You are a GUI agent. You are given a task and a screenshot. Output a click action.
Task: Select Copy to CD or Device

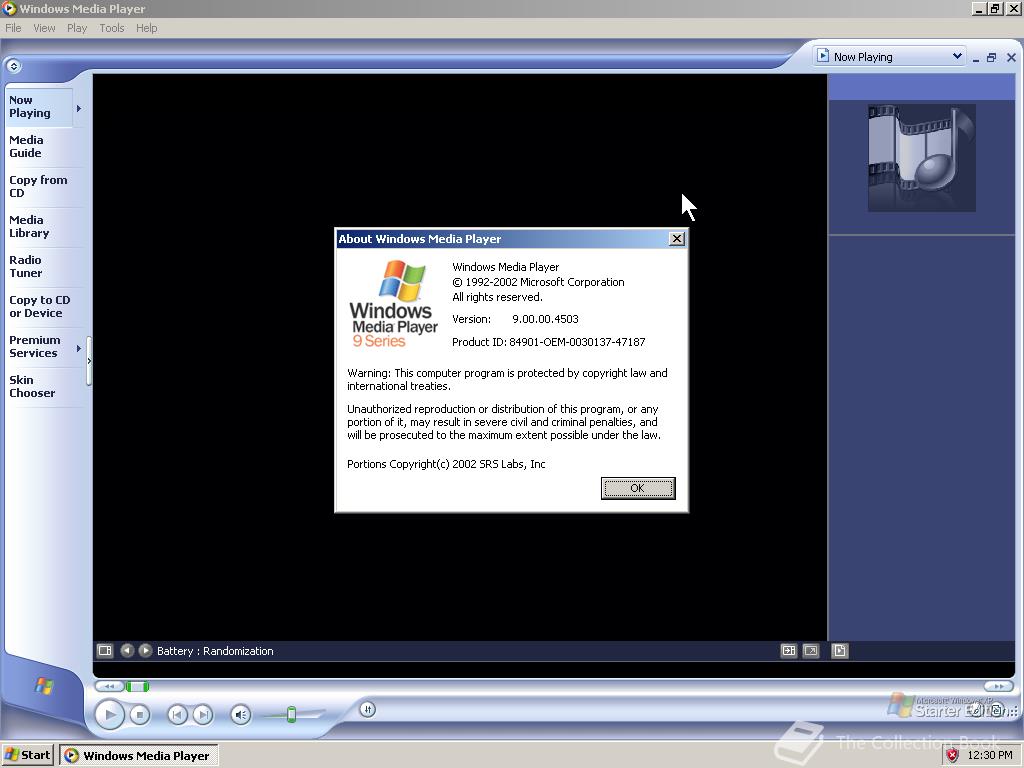[39, 306]
